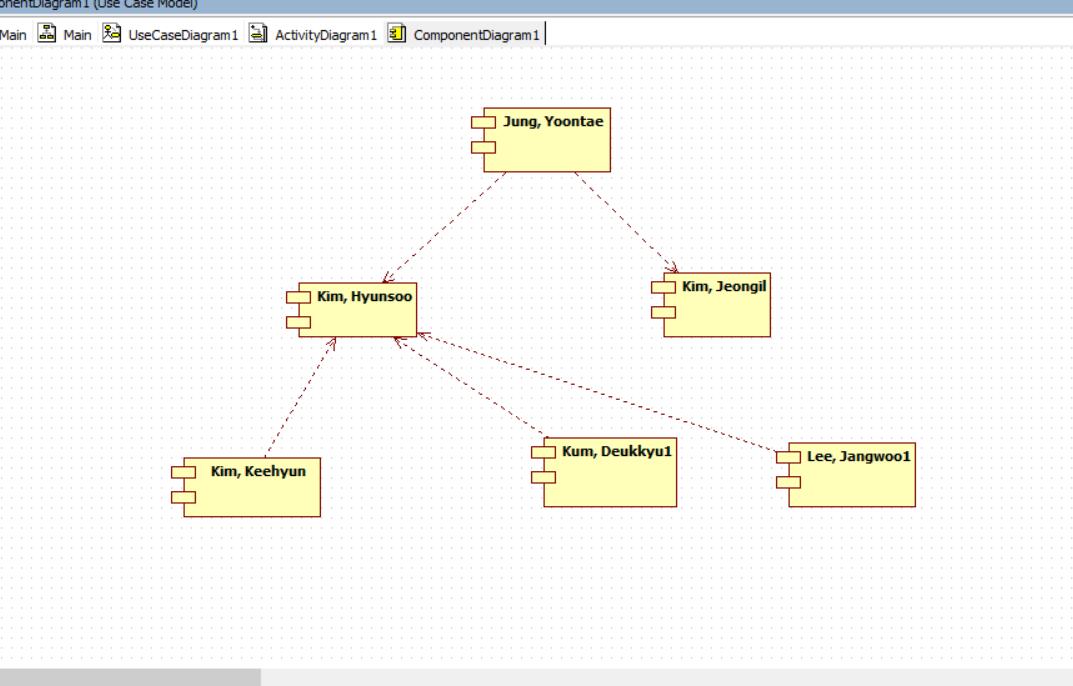
Task: Open the ActivityDiagram1 tab
Action: pyautogui.click(x=313, y=34)
